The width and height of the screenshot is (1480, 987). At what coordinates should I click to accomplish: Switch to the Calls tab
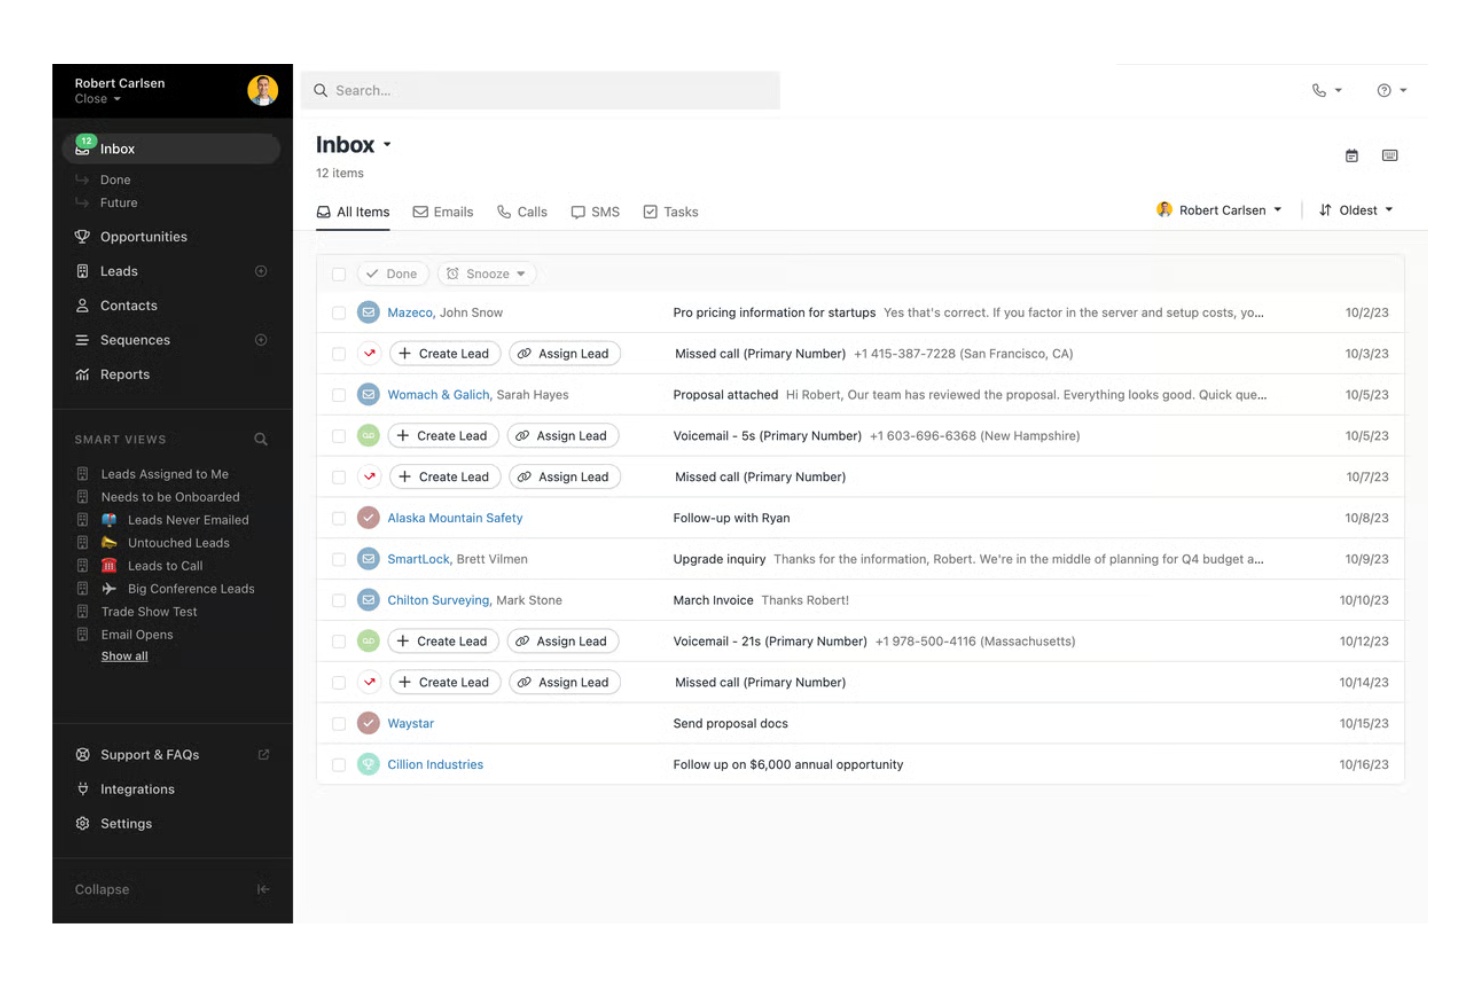coord(521,211)
